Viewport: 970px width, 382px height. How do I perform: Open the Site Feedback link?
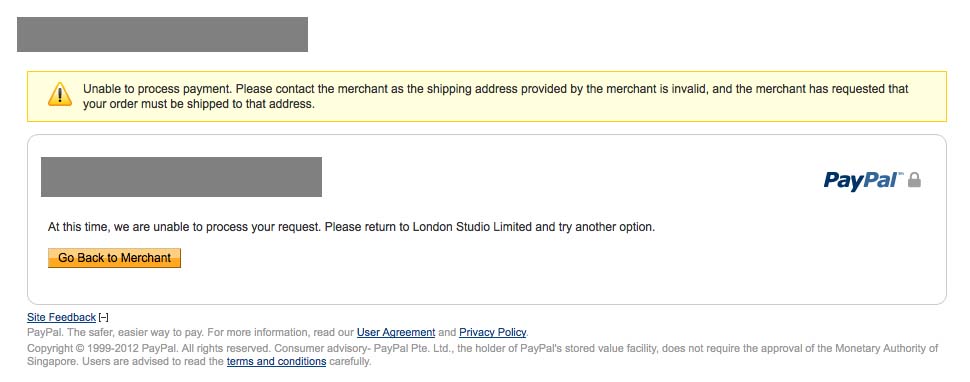(61, 318)
